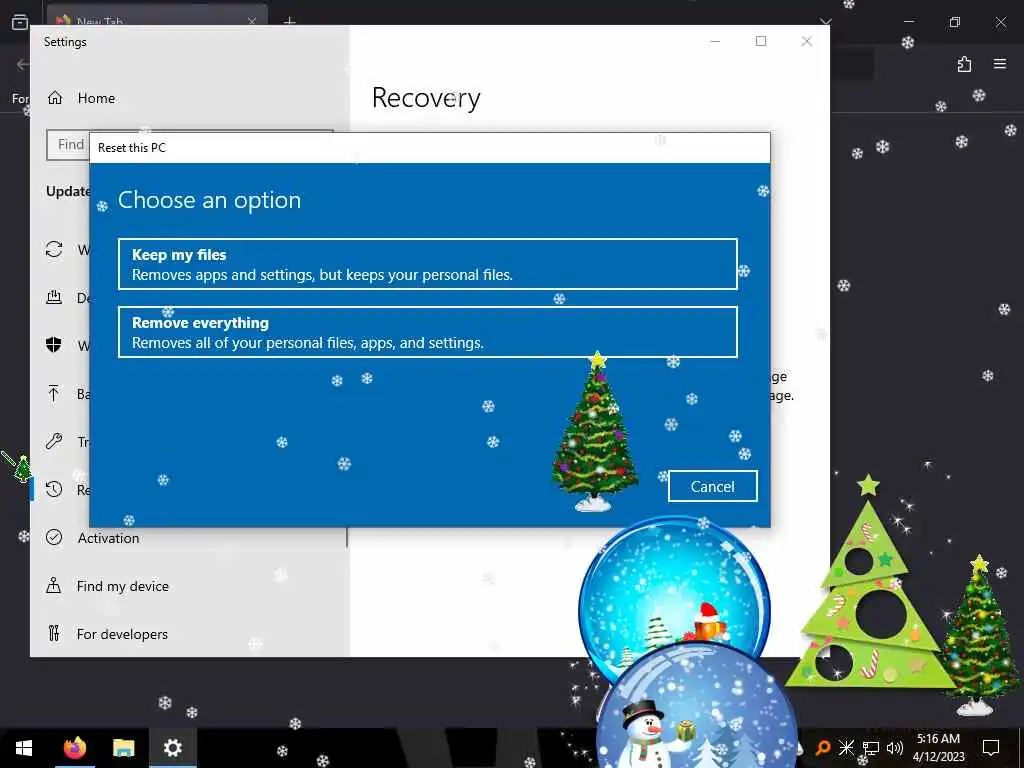Open the notification center icon
Screen dimensions: 1024x768
(x=991, y=748)
